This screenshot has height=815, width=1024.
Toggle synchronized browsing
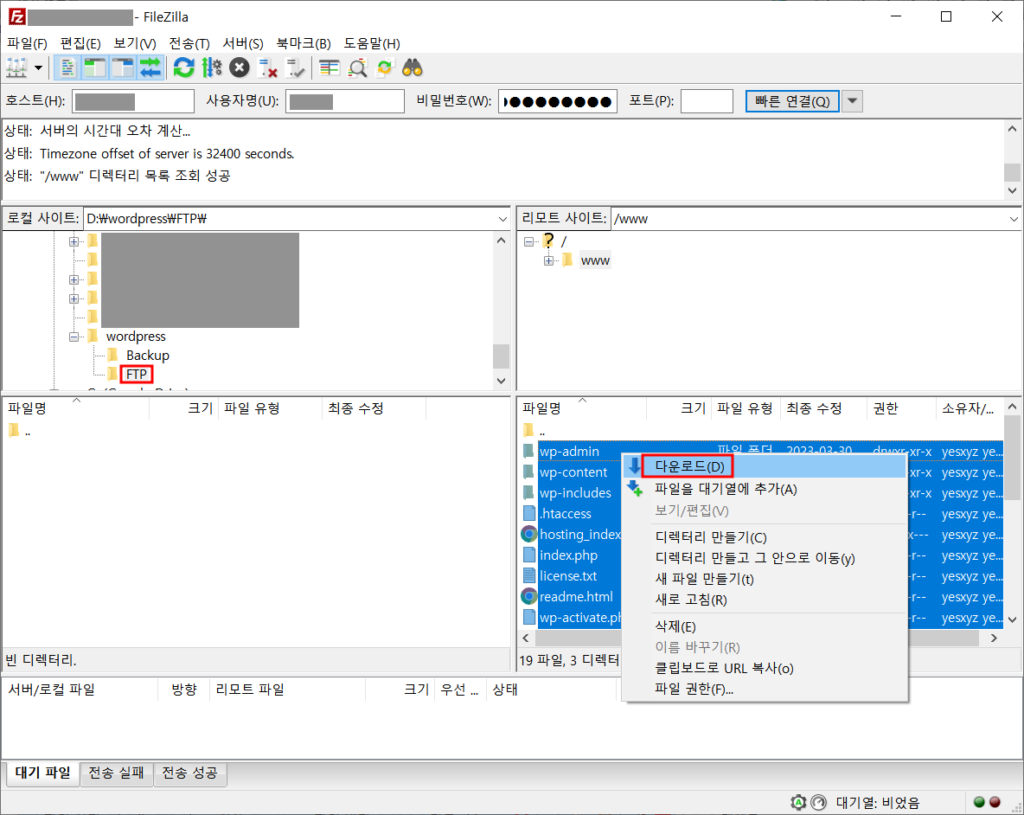tap(385, 68)
